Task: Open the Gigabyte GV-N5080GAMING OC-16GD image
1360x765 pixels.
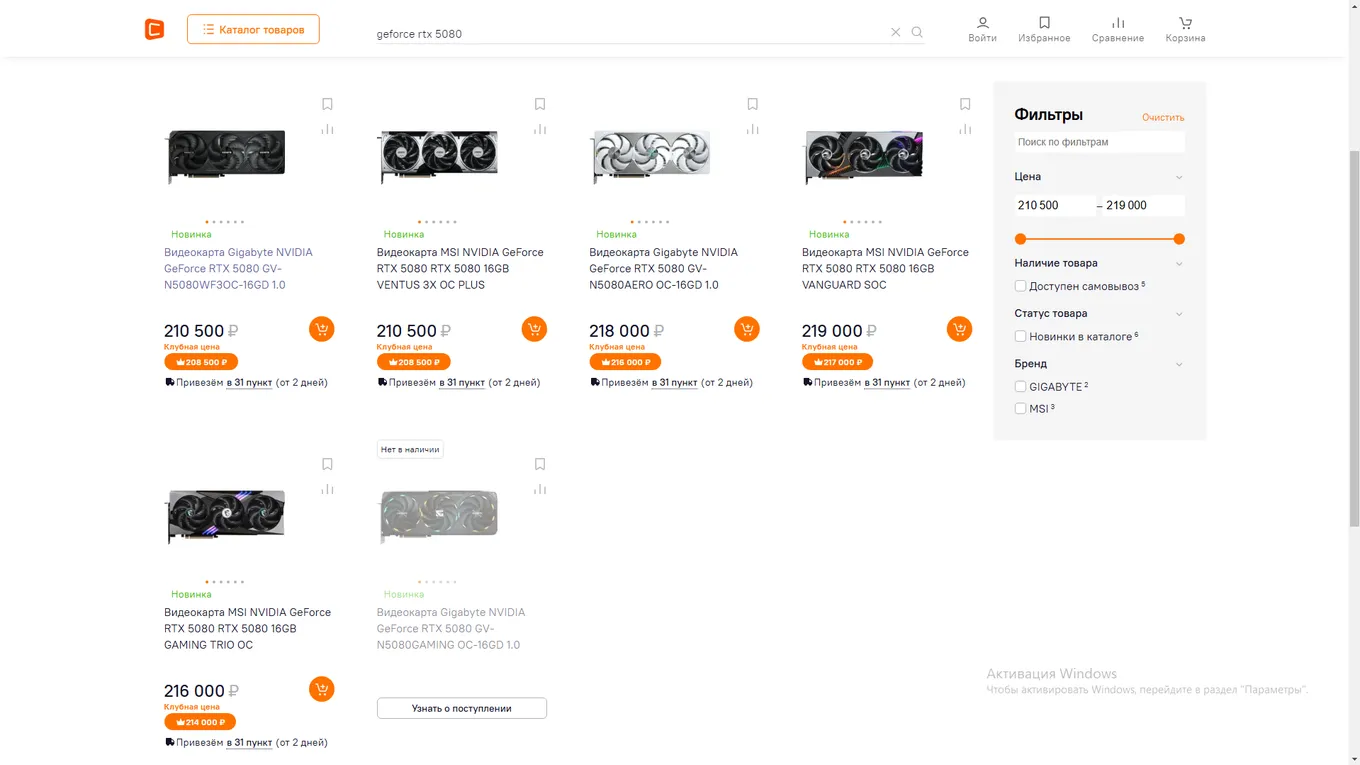Action: [x=438, y=516]
